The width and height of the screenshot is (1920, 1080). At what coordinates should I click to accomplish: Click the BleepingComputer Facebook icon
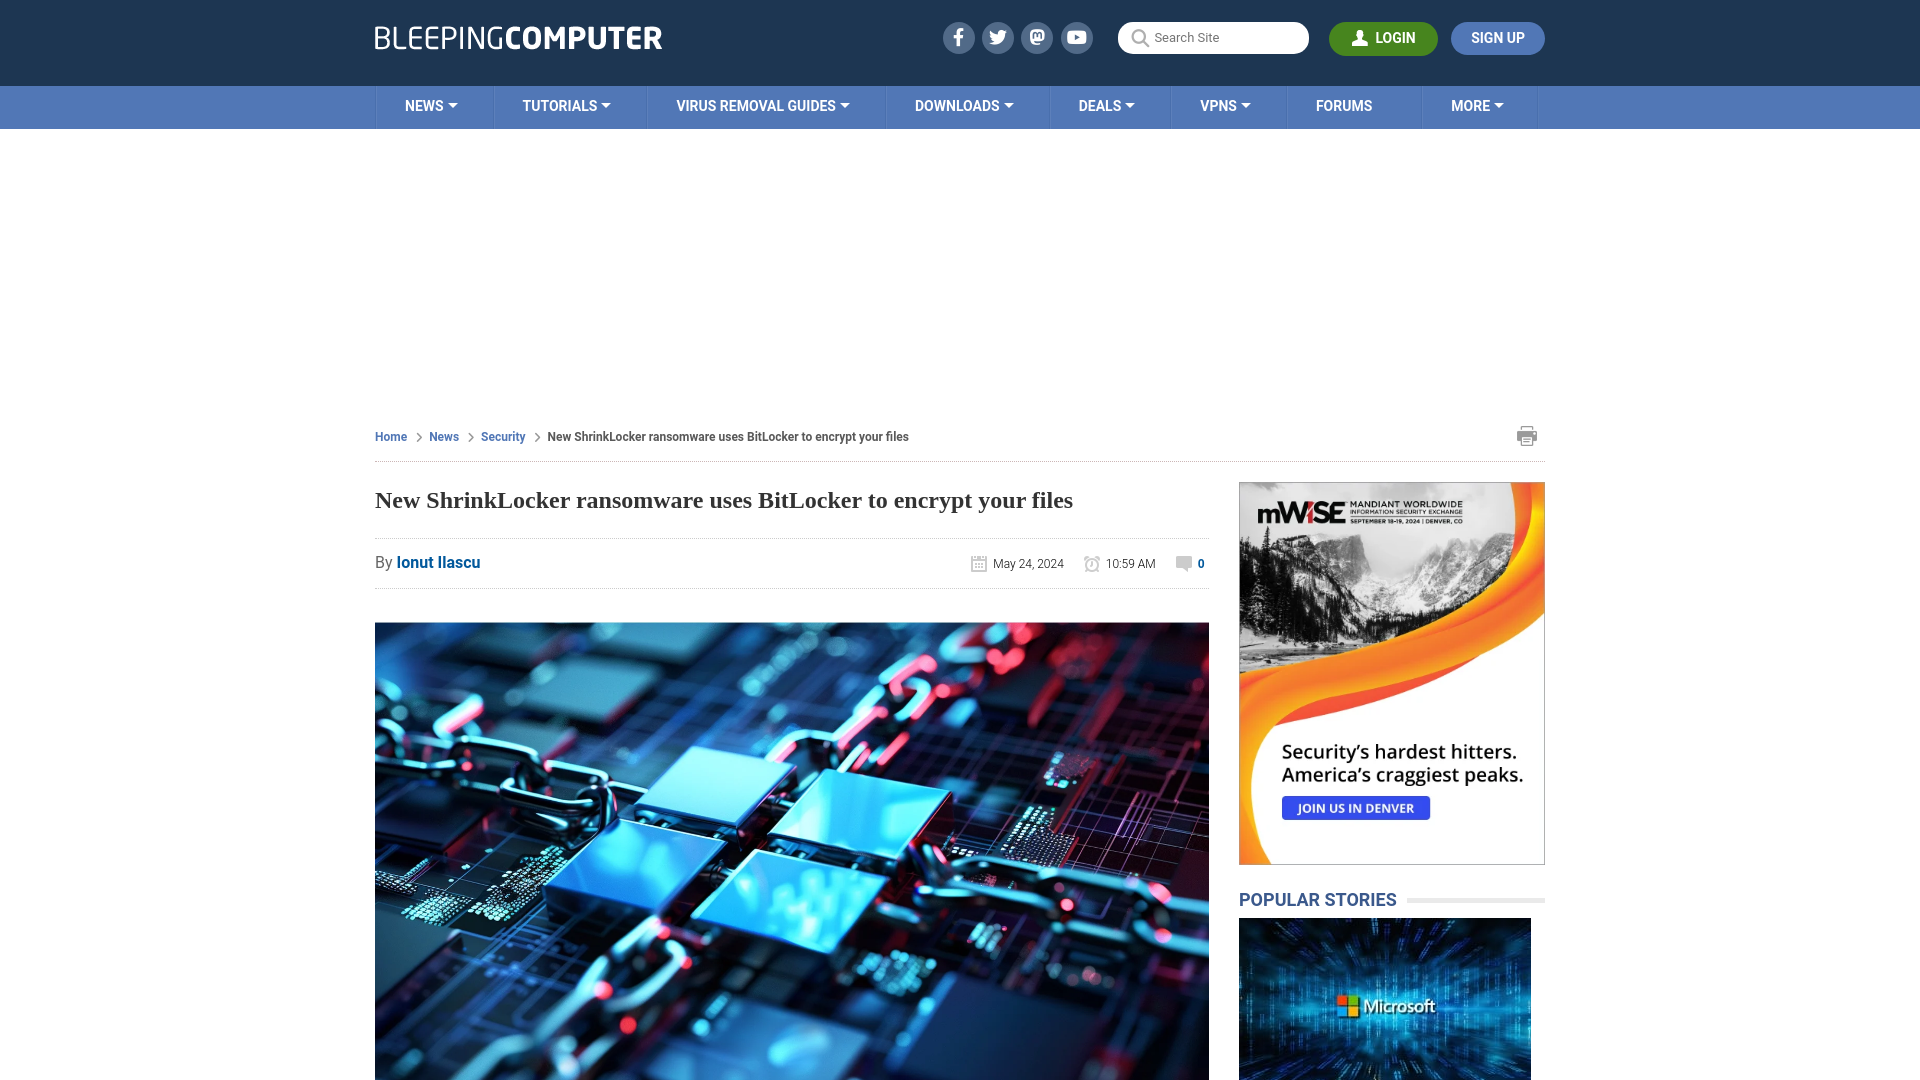click(959, 37)
